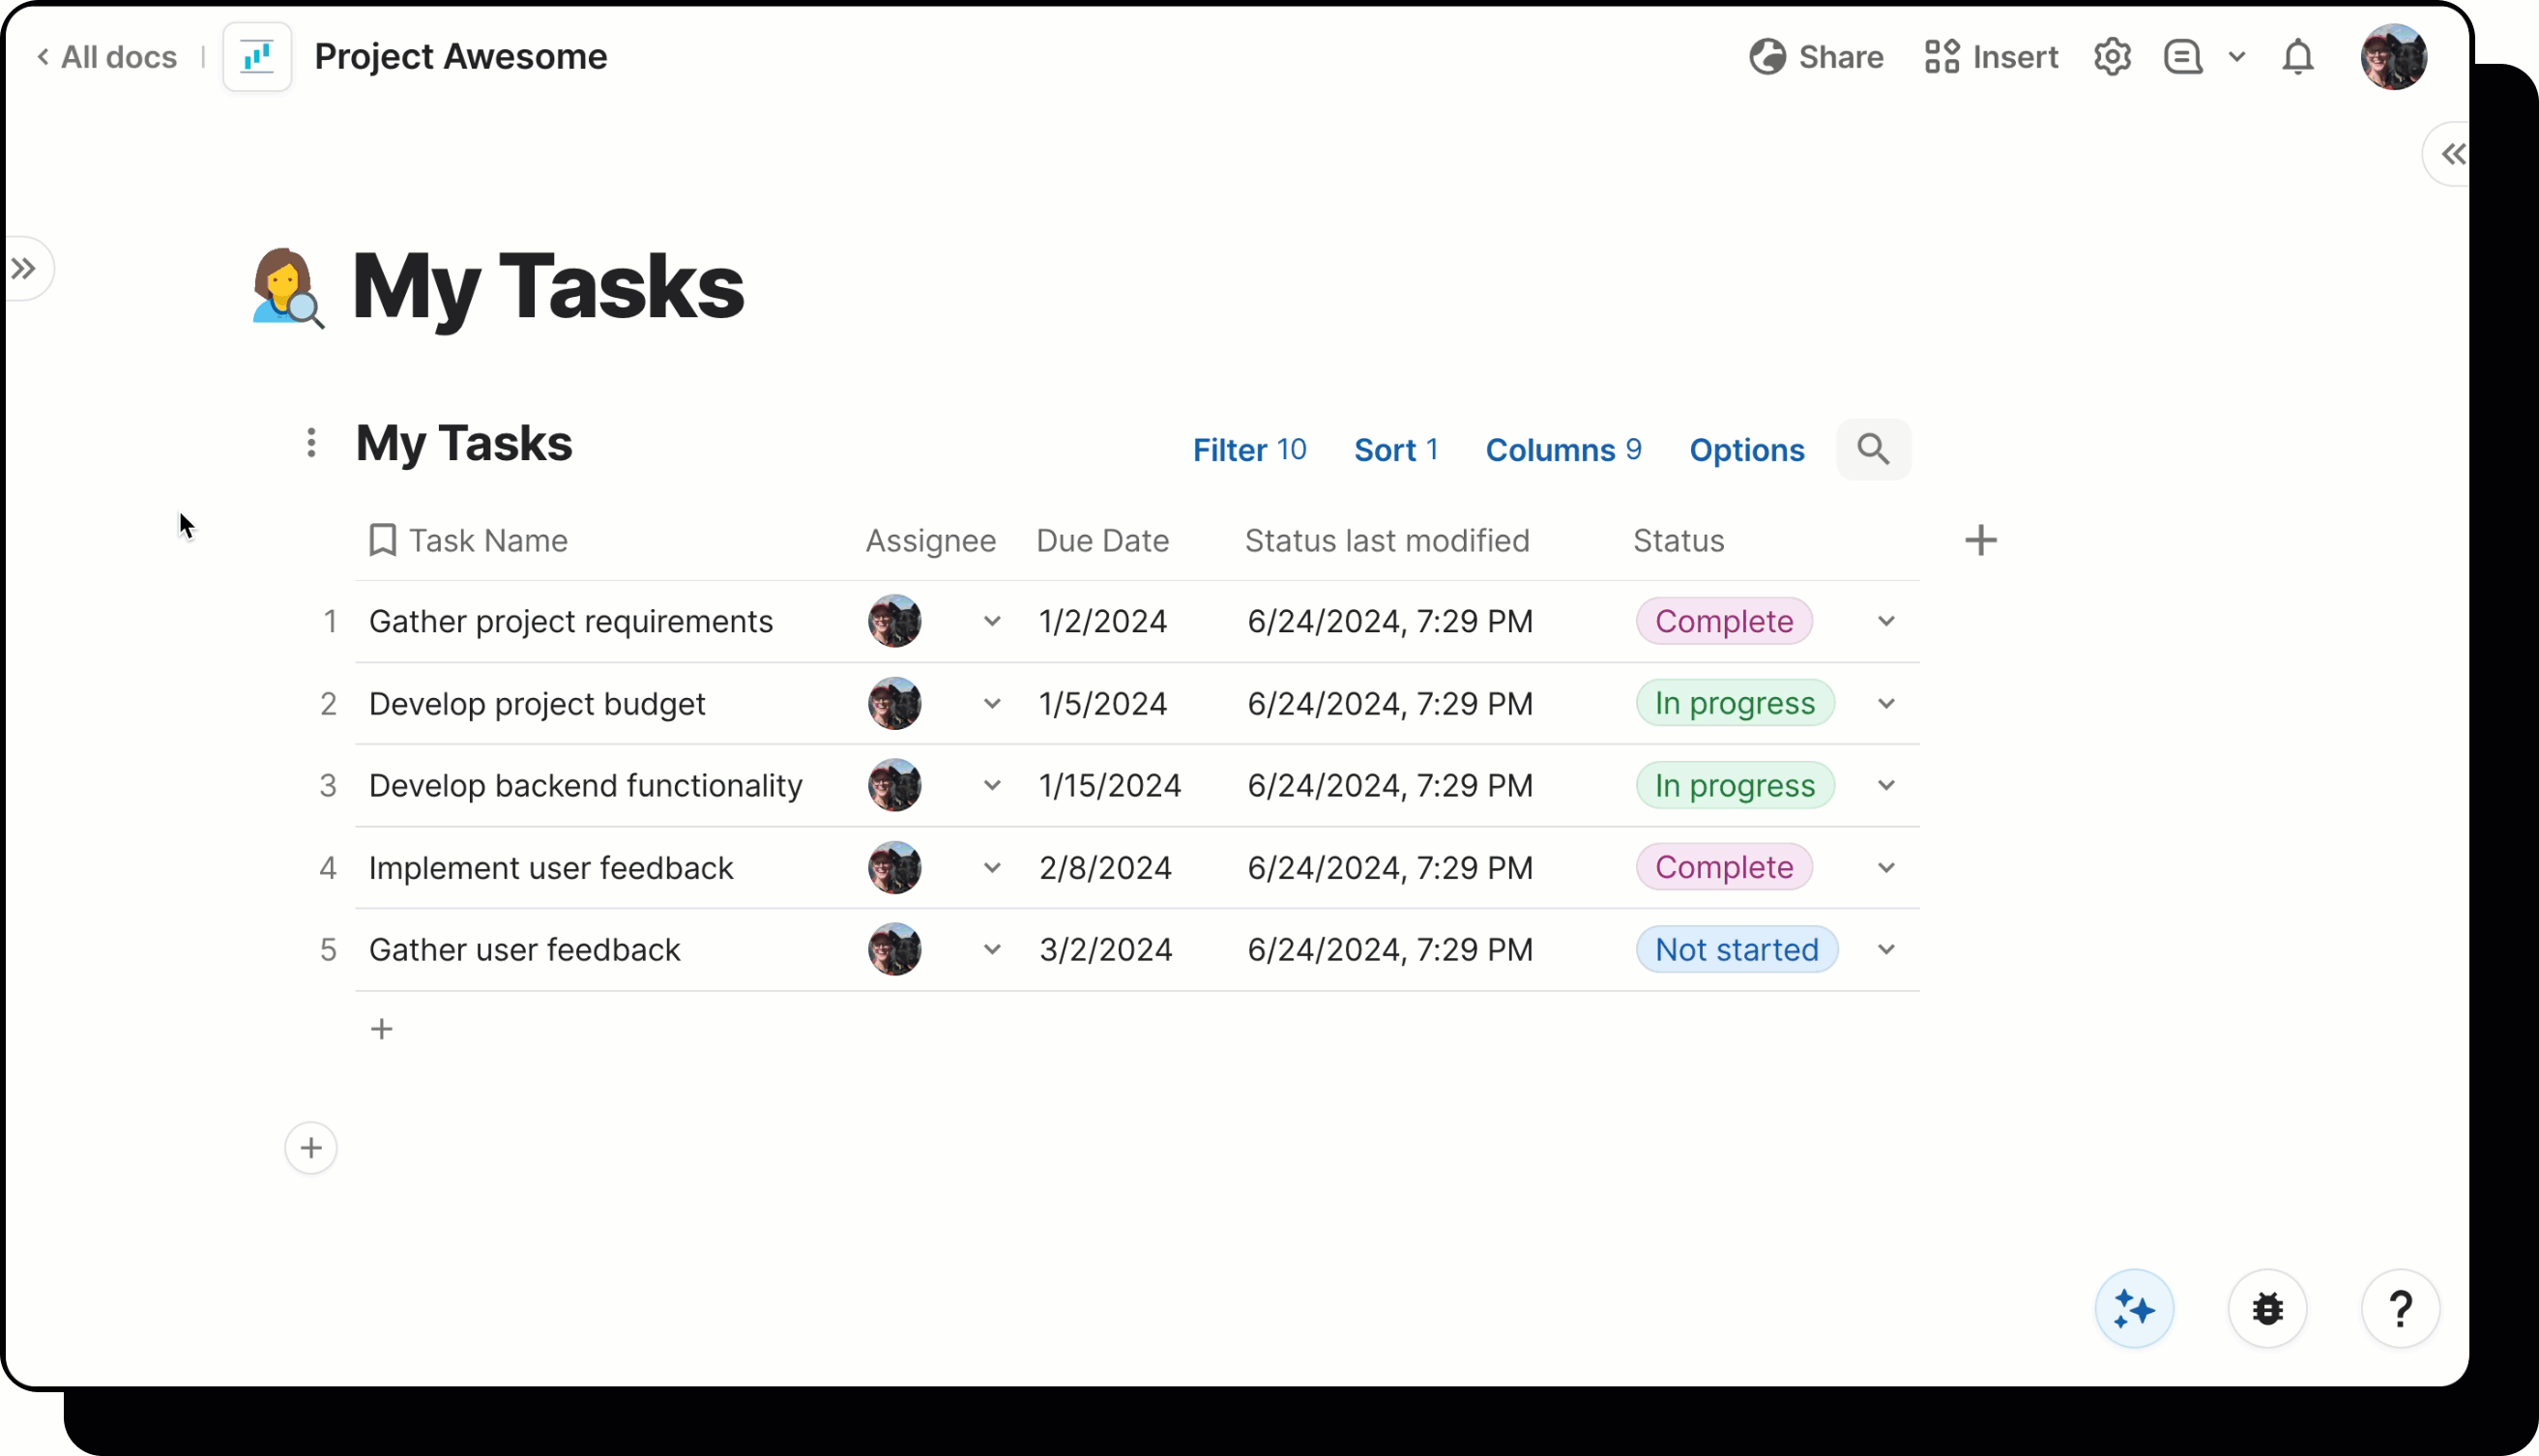Image resolution: width=2539 pixels, height=1456 pixels.
Task: Add a new task row with plus button
Action: 382,1028
